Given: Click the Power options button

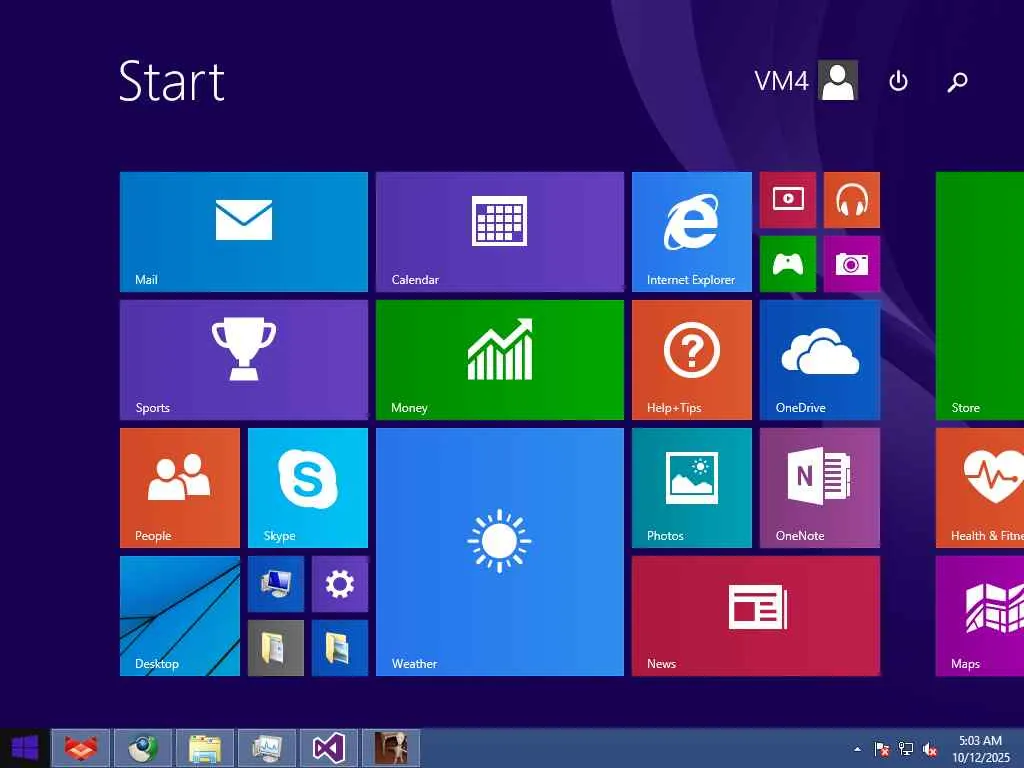Looking at the screenshot, I should [x=898, y=81].
